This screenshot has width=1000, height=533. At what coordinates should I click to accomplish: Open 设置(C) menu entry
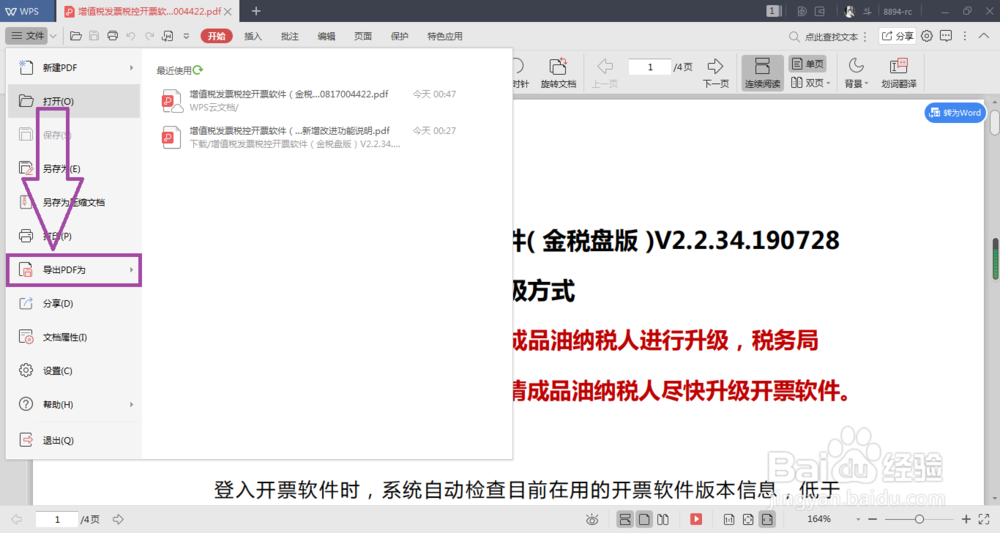[x=73, y=370]
